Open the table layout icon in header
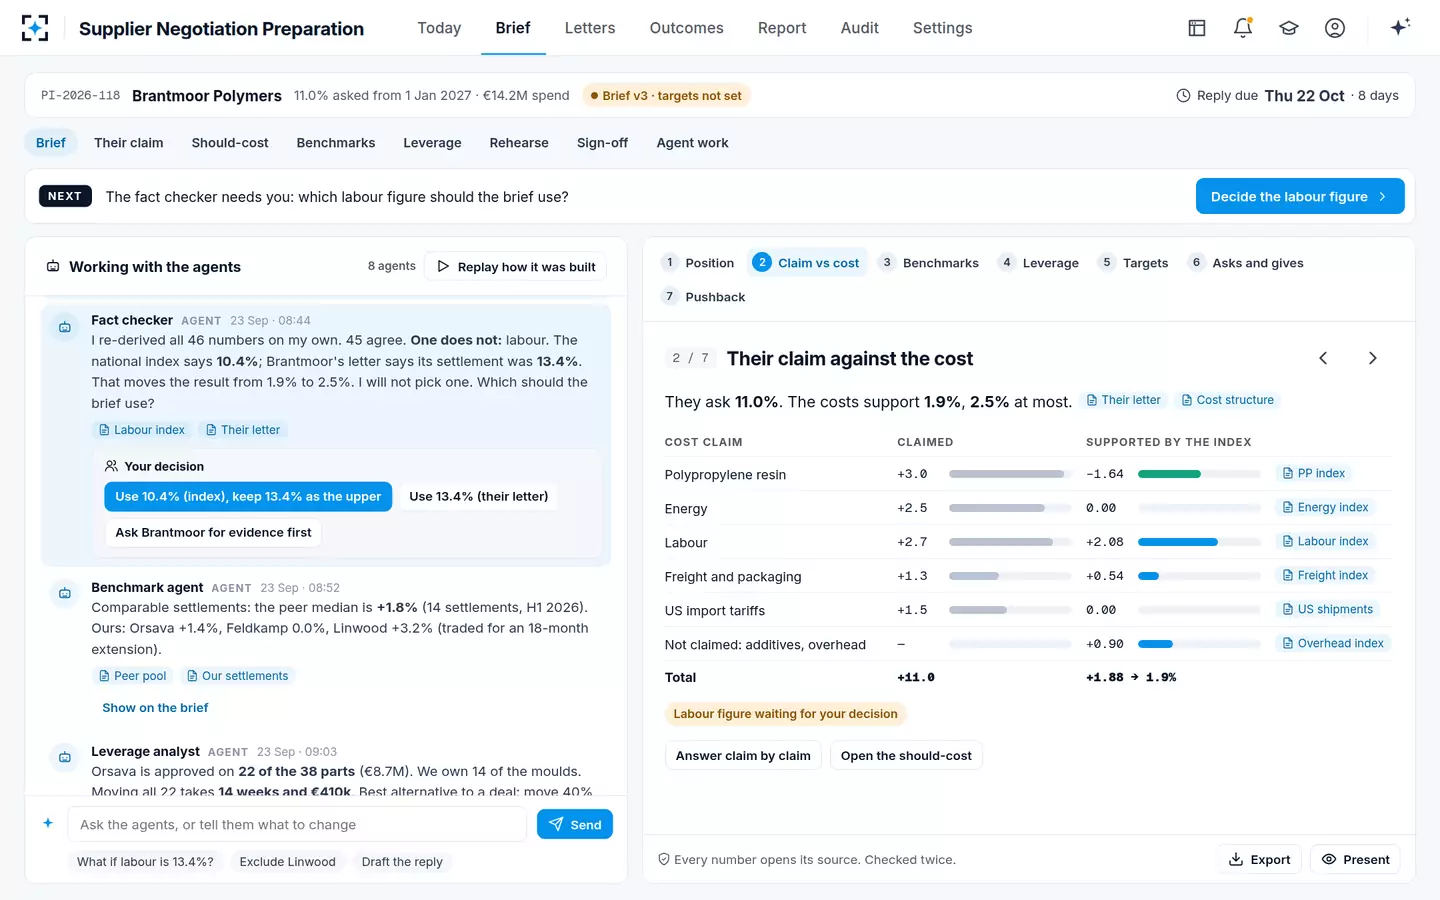 (x=1197, y=28)
